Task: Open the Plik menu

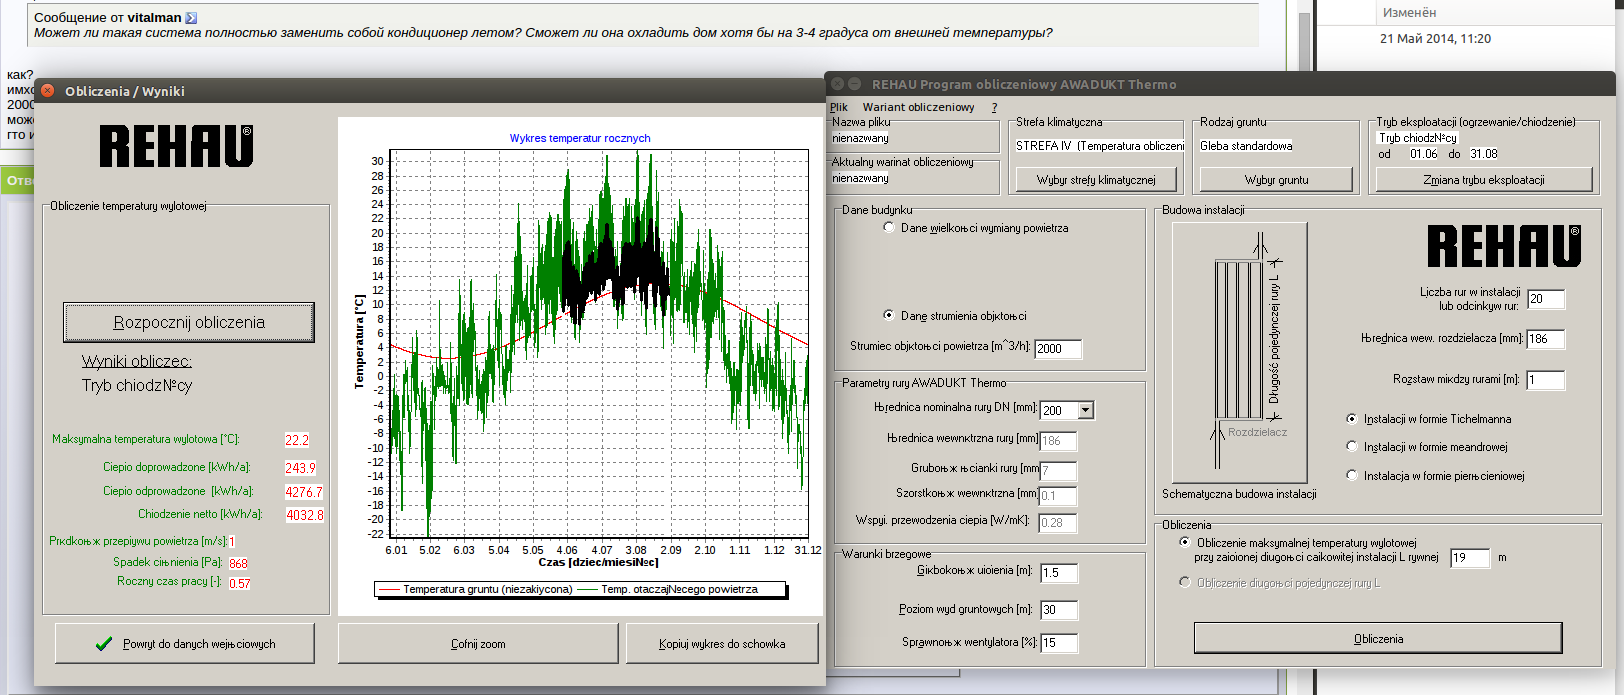Action: coord(838,107)
